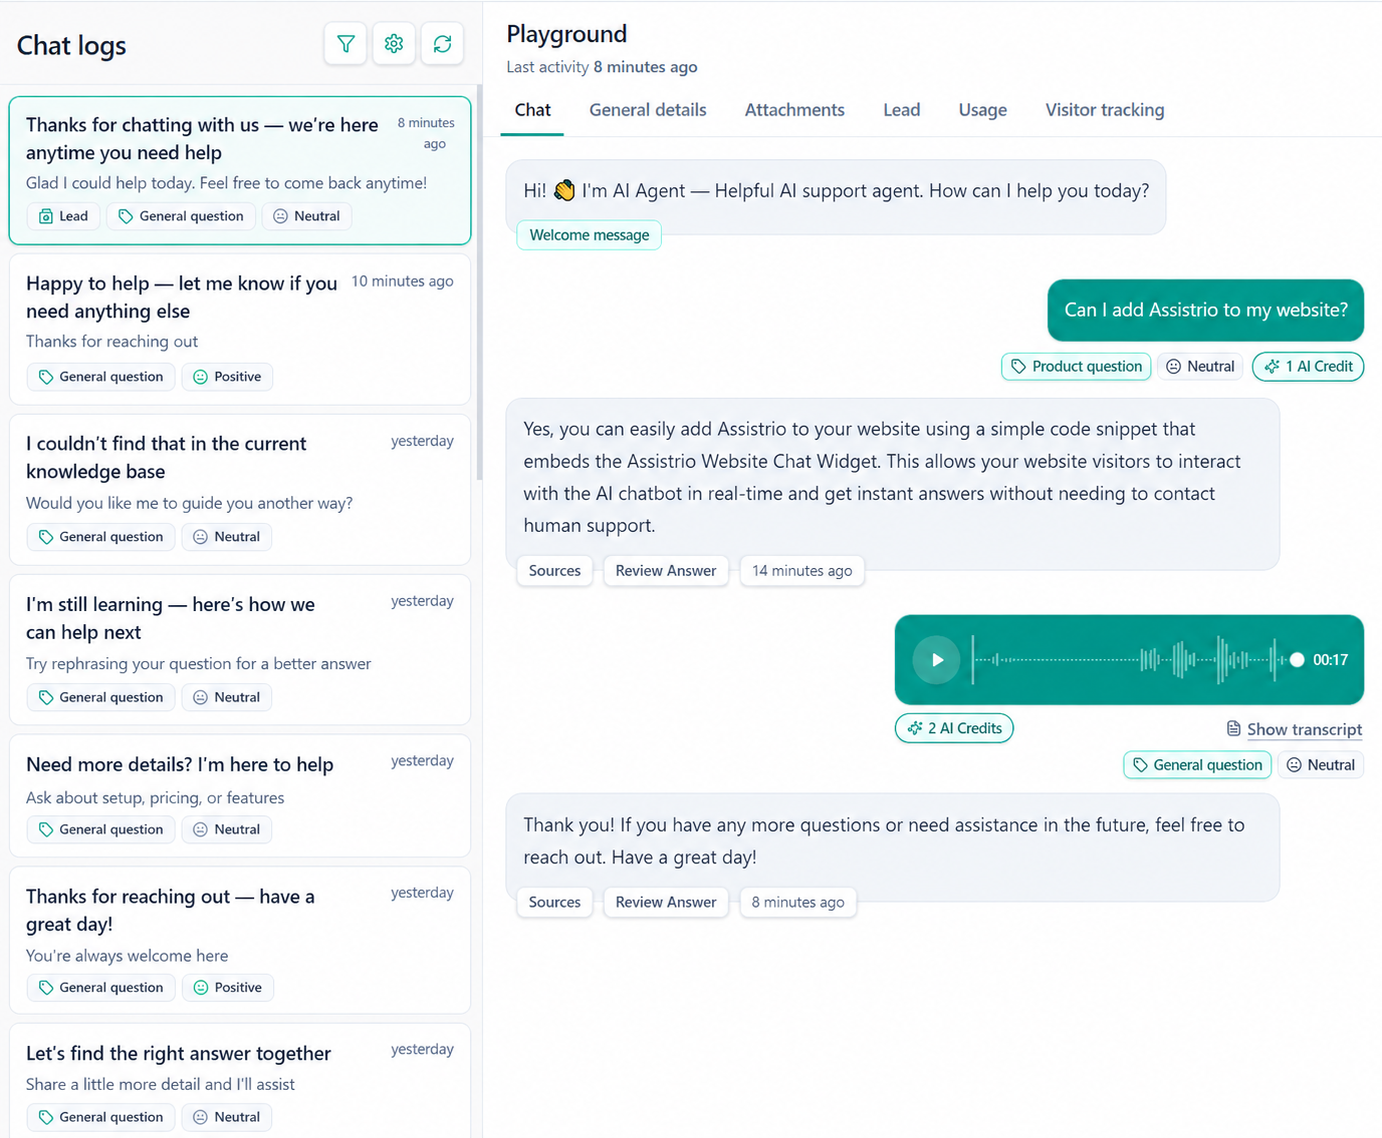Open the Lead tab
Viewport: 1382px width, 1138px height.
901,110
